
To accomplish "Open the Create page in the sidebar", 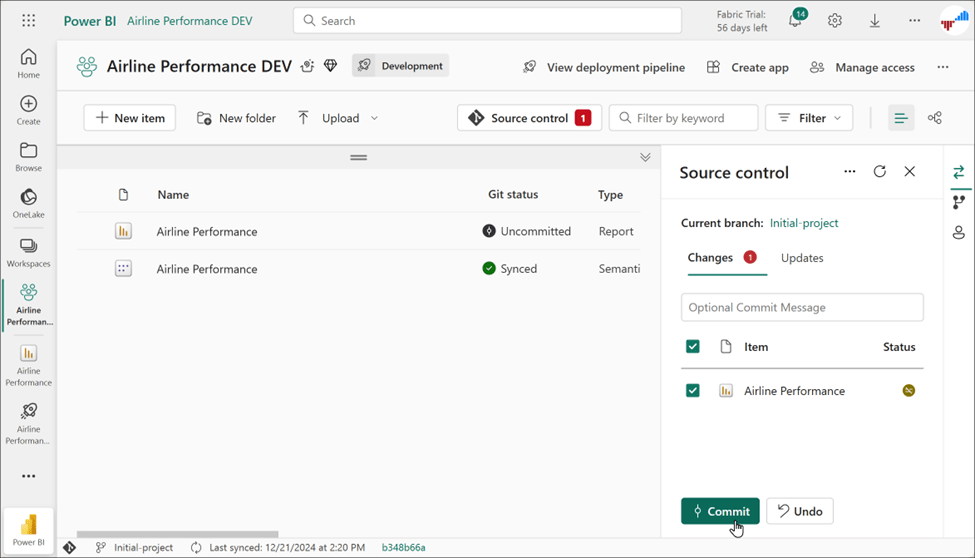I will (29, 110).
